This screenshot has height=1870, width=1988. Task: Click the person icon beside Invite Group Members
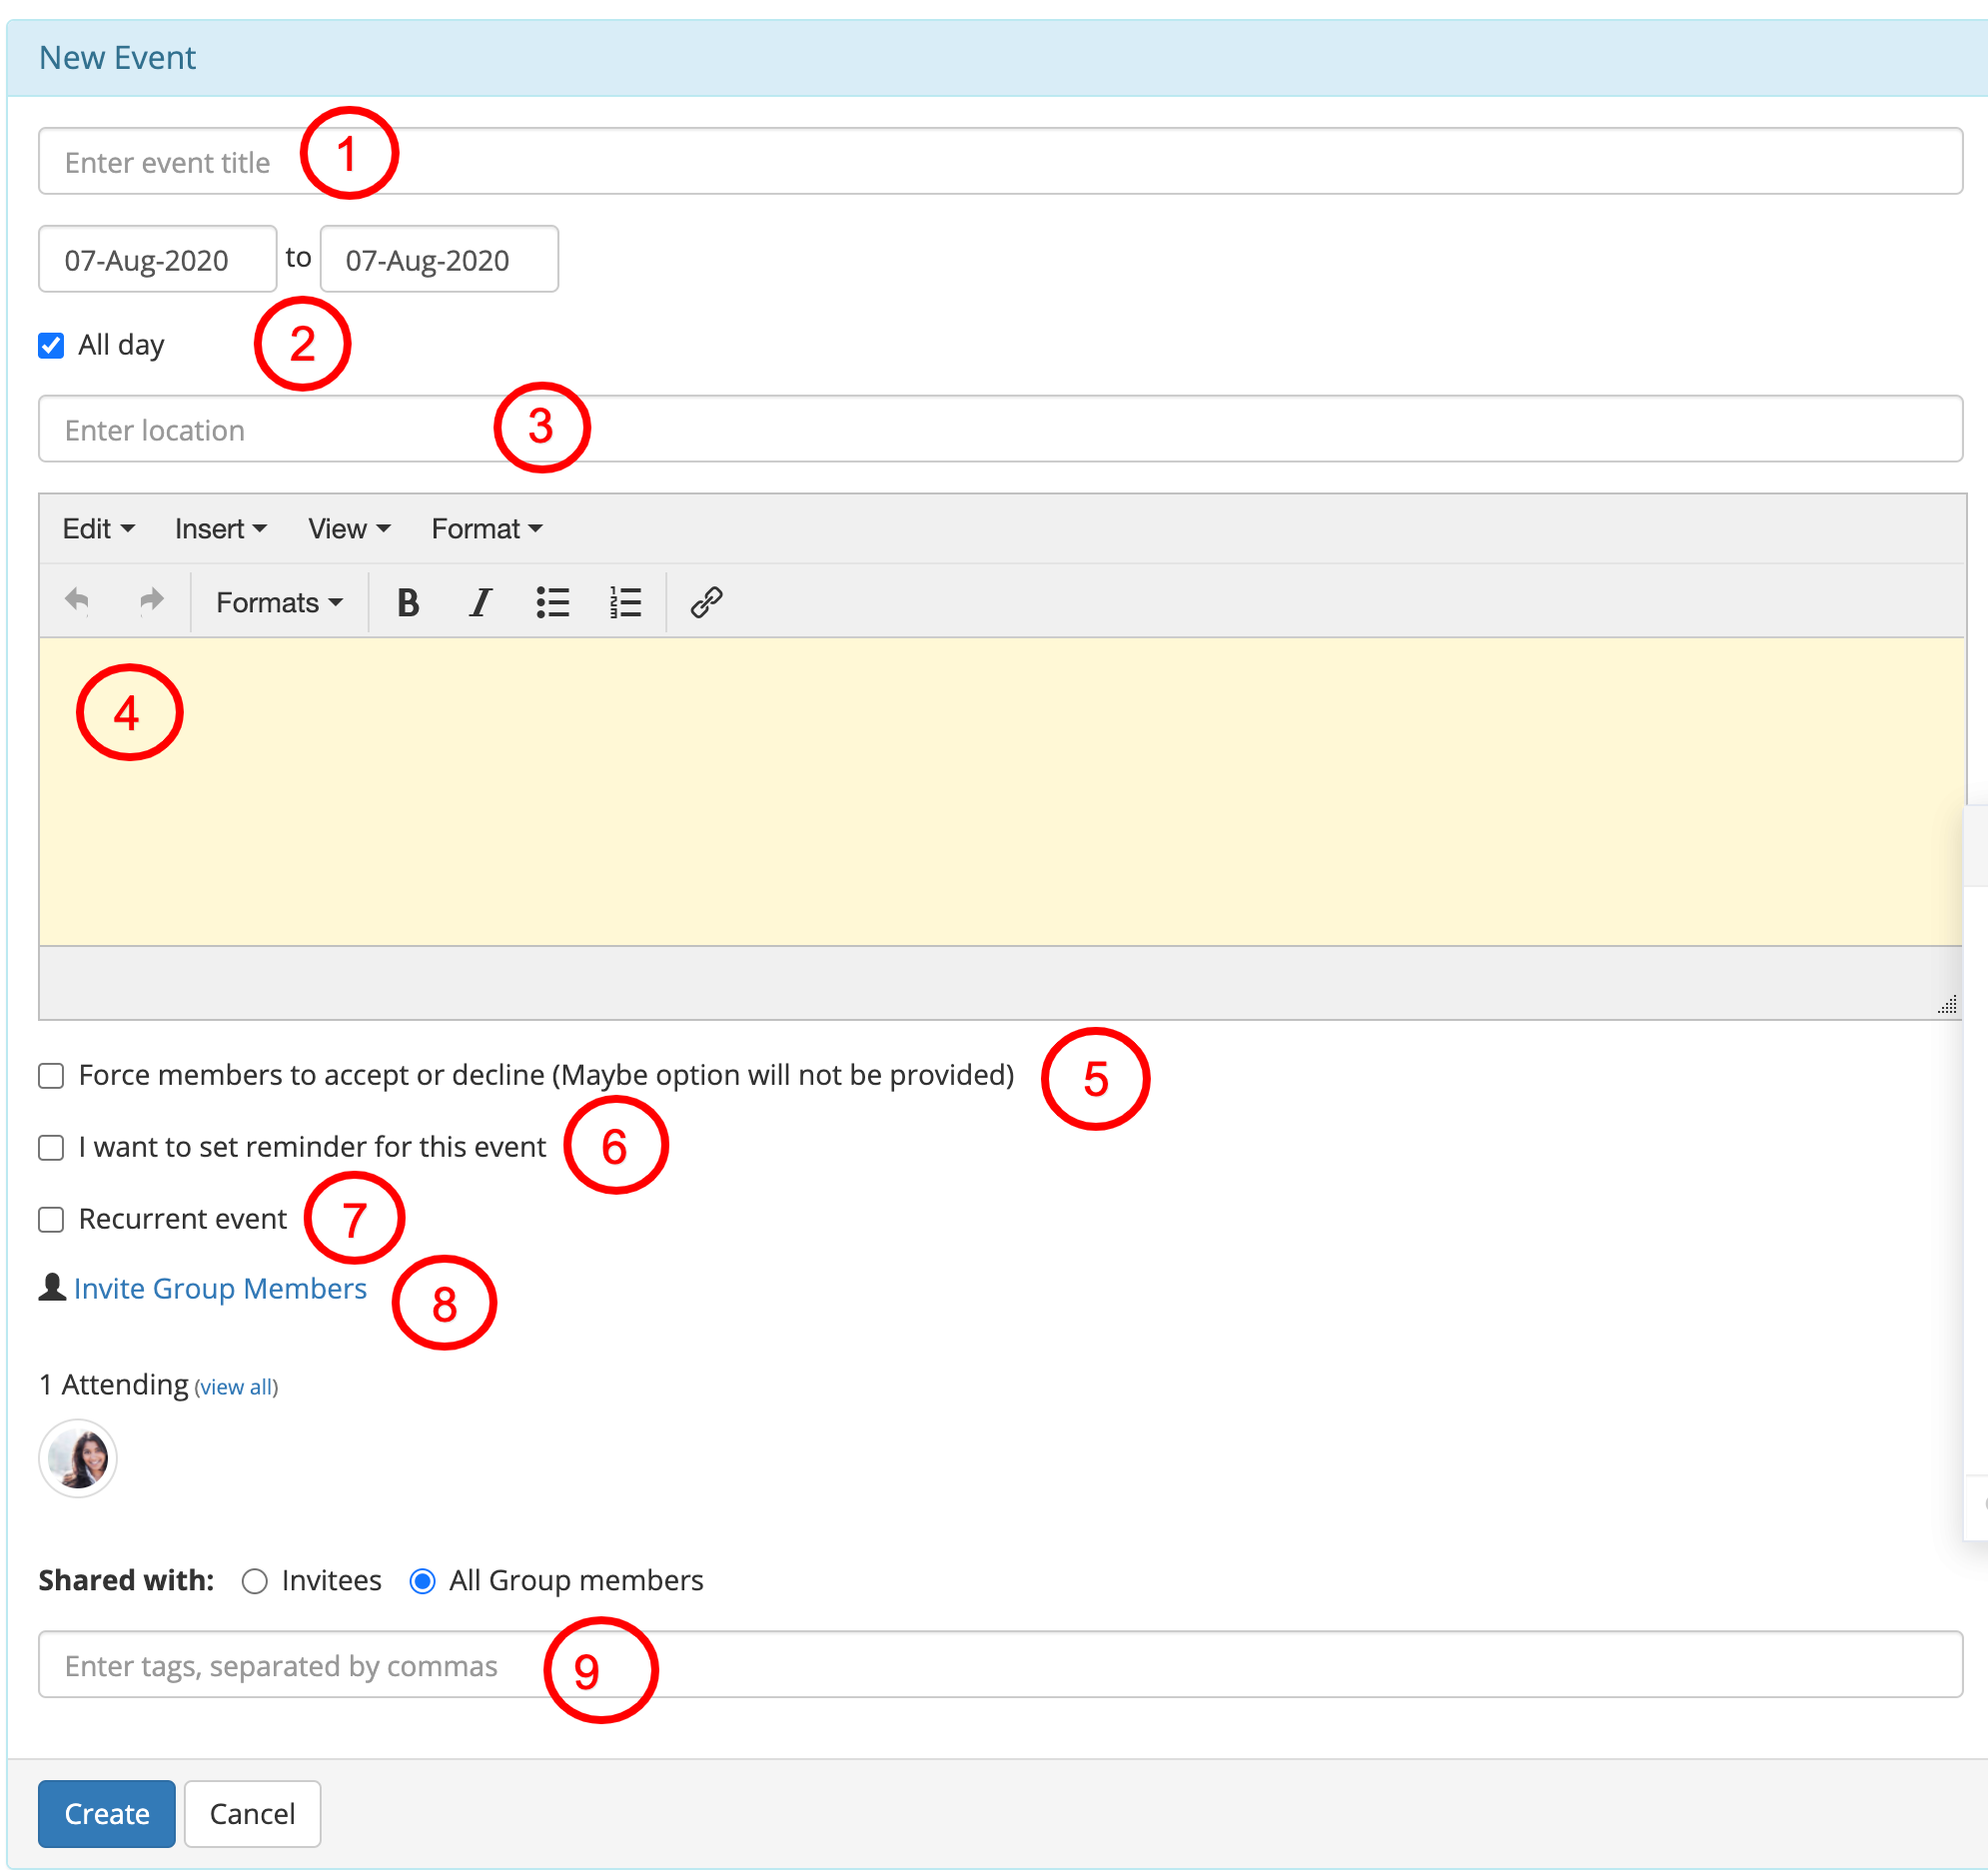click(52, 1287)
